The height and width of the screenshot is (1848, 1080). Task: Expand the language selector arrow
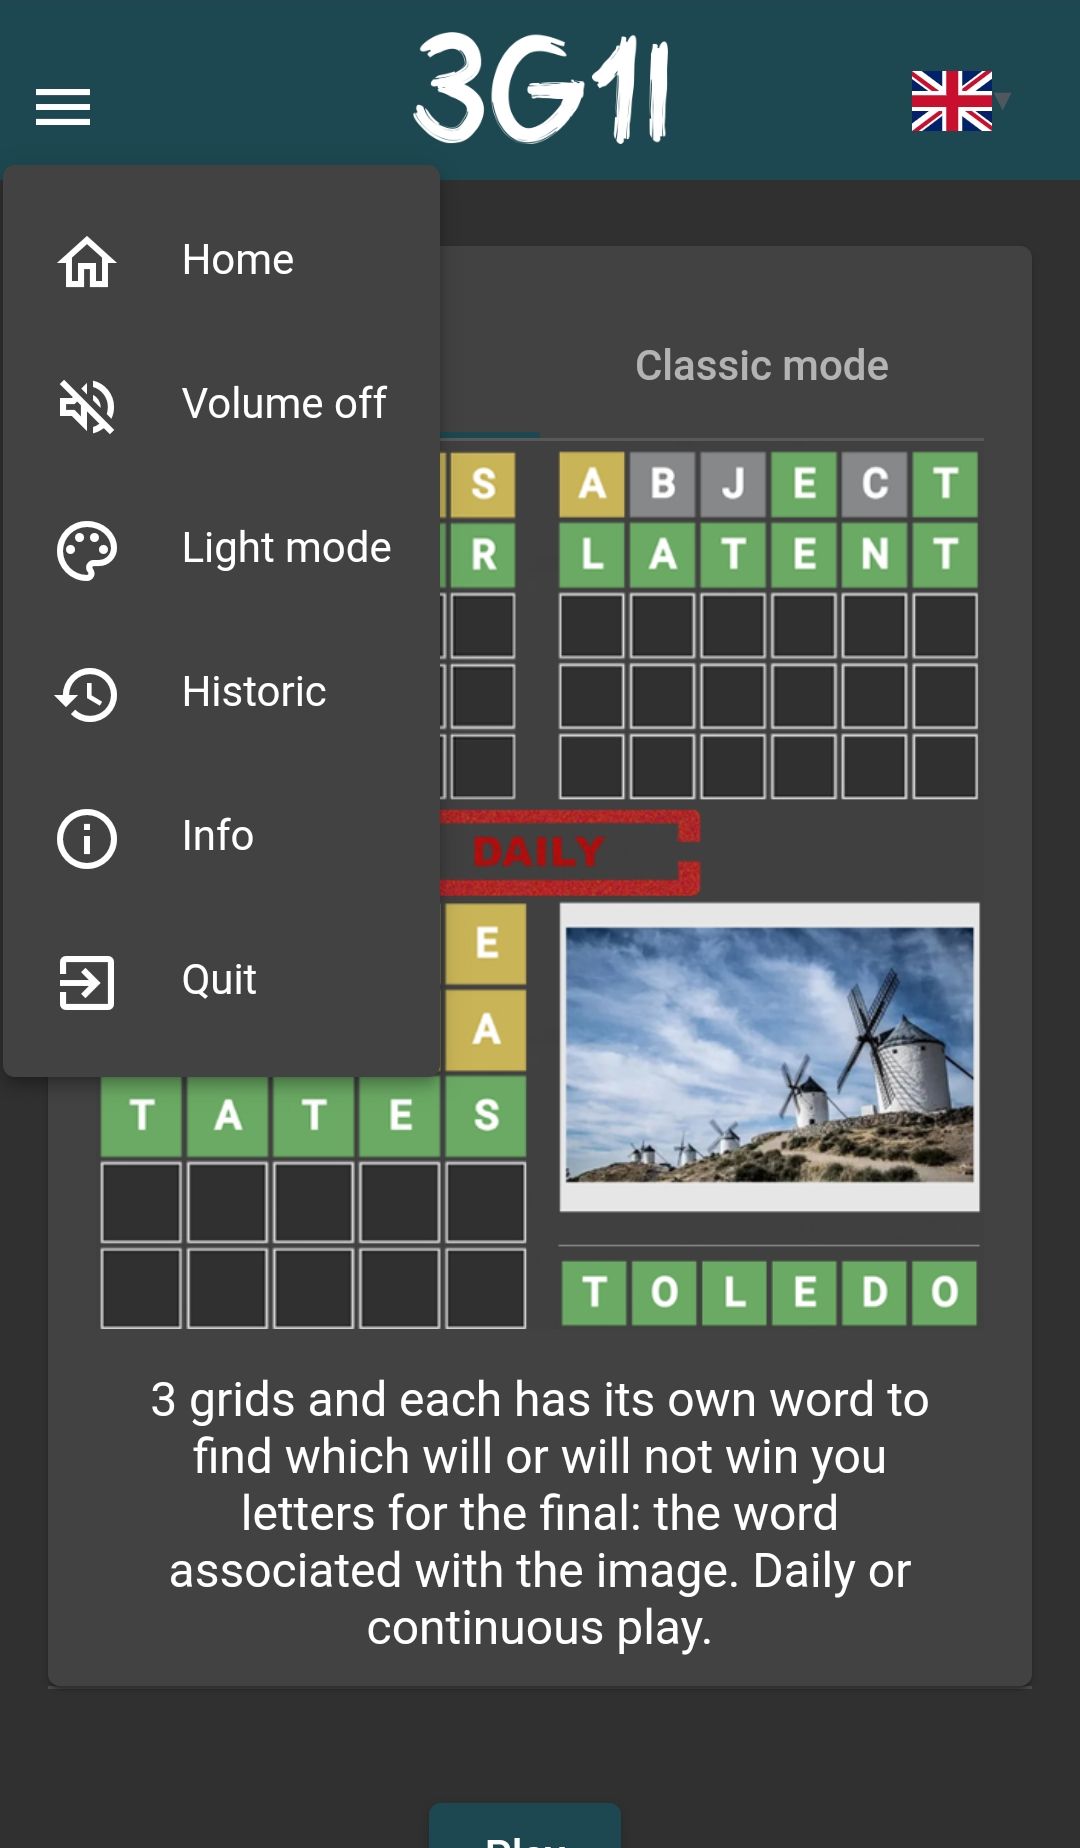click(1003, 100)
